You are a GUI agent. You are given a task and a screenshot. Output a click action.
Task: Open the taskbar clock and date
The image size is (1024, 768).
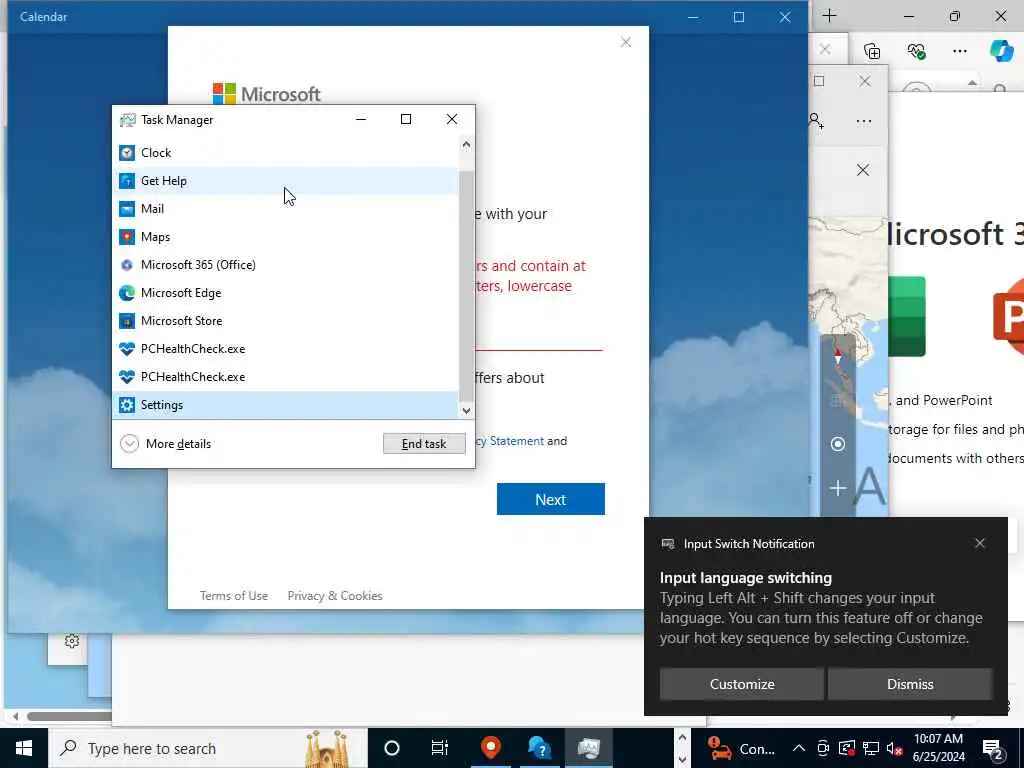[938, 748]
